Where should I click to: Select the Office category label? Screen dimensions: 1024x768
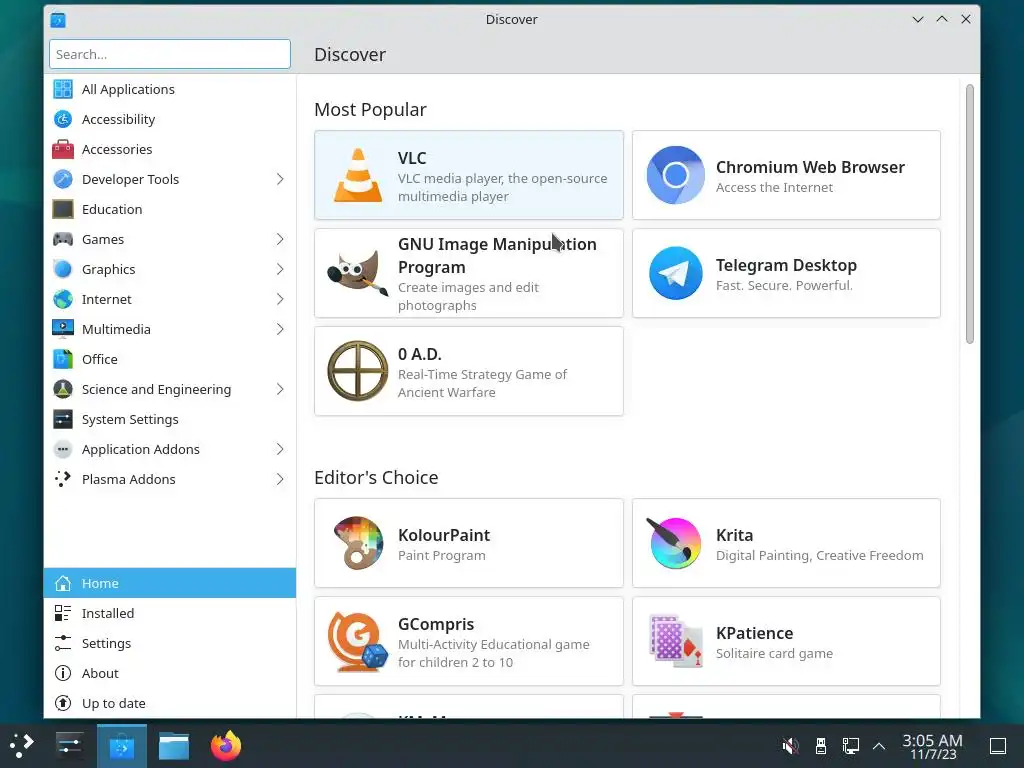(100, 359)
